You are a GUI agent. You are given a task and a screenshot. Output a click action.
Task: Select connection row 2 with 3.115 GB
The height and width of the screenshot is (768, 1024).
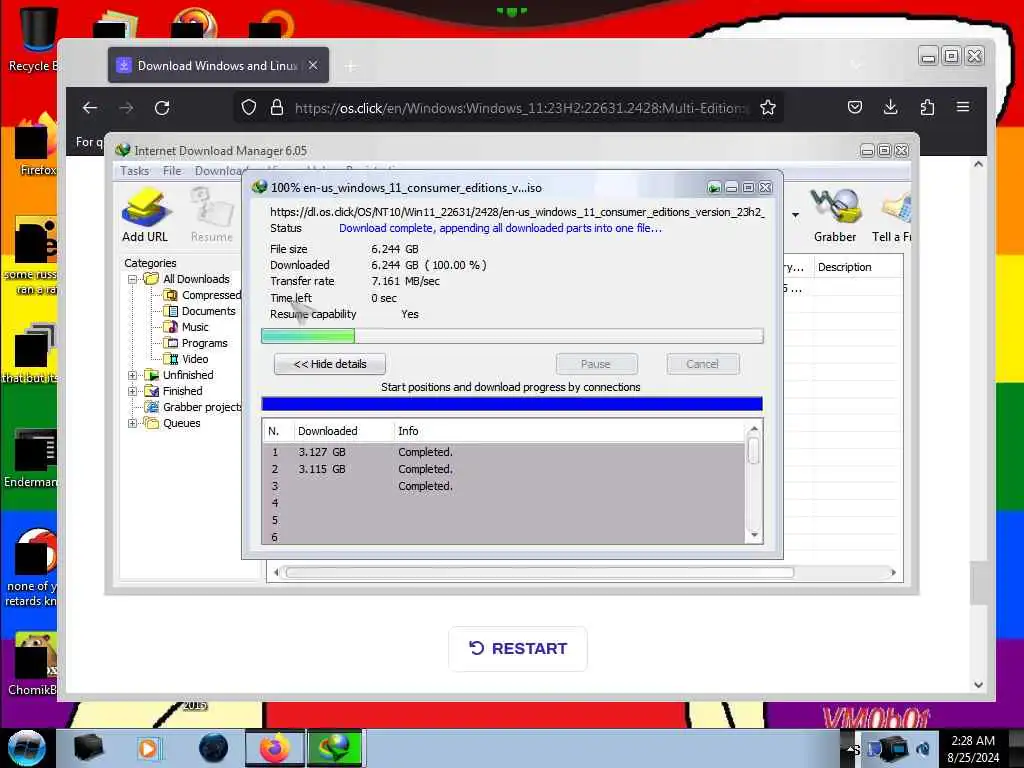[504, 469]
